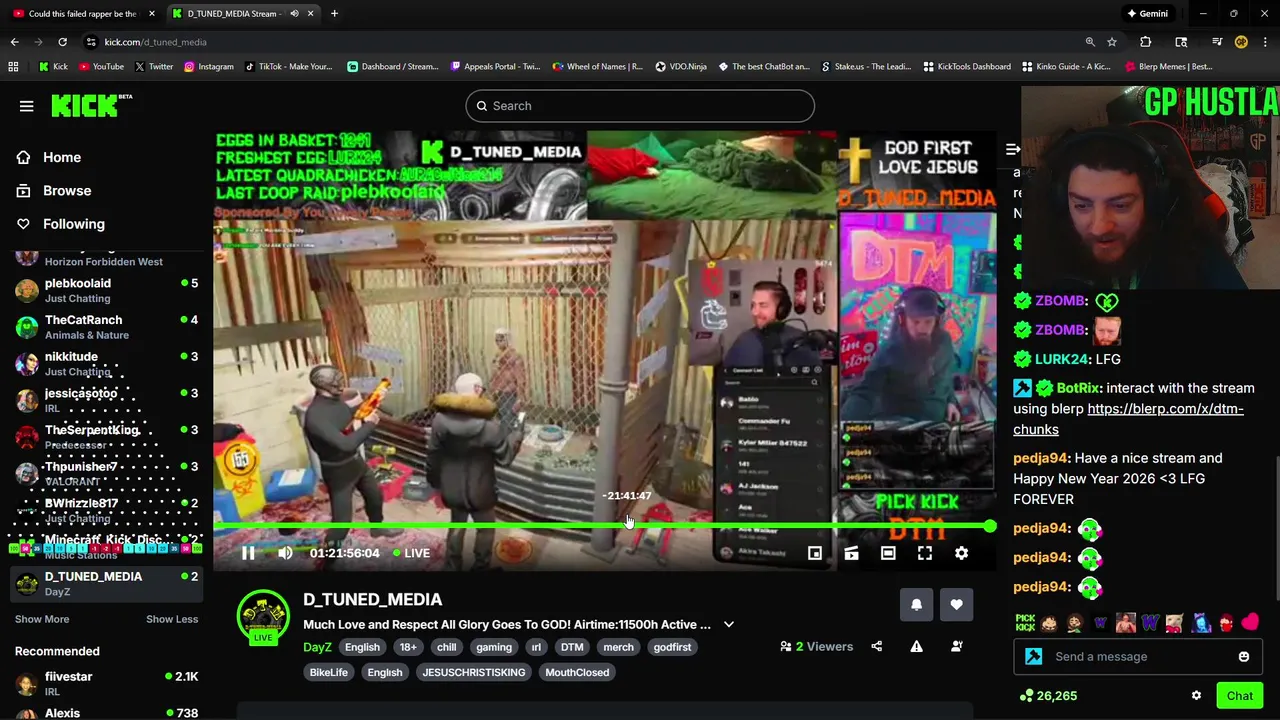Viewport: 1280px width, 720px height.
Task: Select the 18+ tag
Action: coord(408,647)
